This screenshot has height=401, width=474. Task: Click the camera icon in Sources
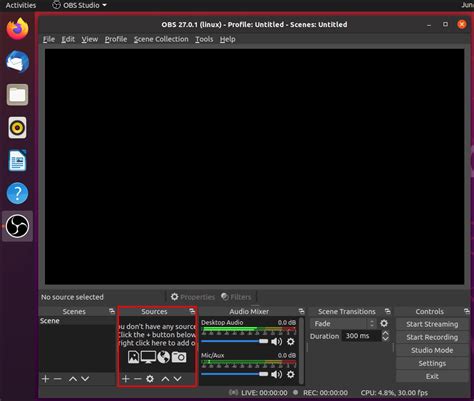(179, 357)
